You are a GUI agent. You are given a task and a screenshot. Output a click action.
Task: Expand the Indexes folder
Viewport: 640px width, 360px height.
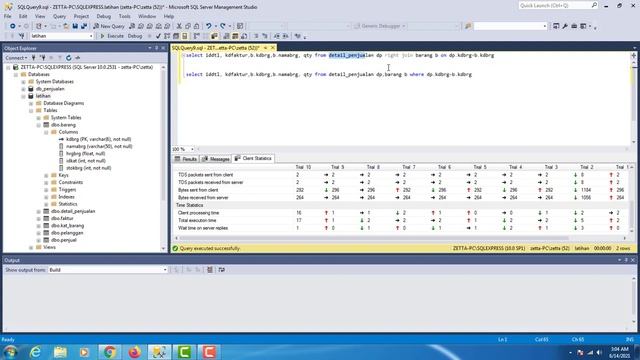coord(46,197)
